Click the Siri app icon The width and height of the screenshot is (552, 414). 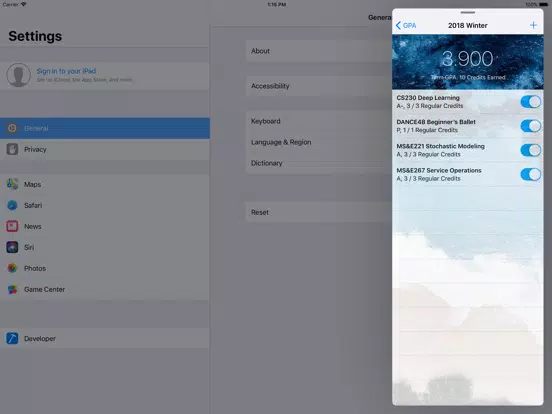click(x=12, y=247)
